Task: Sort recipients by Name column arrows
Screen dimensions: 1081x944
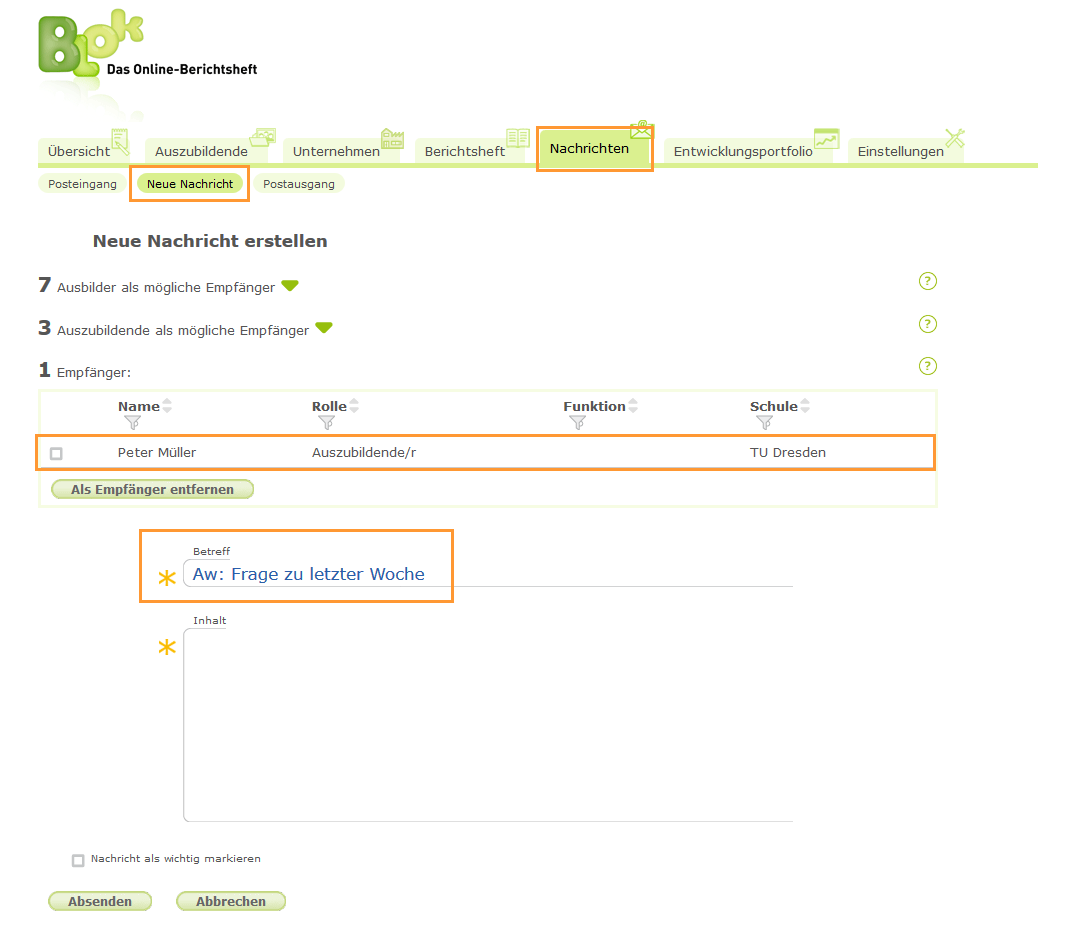Action: pos(167,406)
